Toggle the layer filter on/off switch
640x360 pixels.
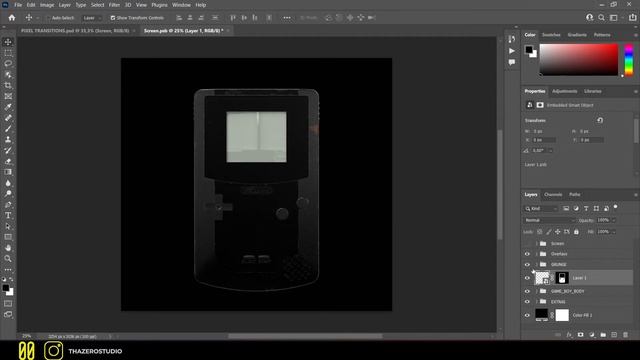click(x=616, y=207)
